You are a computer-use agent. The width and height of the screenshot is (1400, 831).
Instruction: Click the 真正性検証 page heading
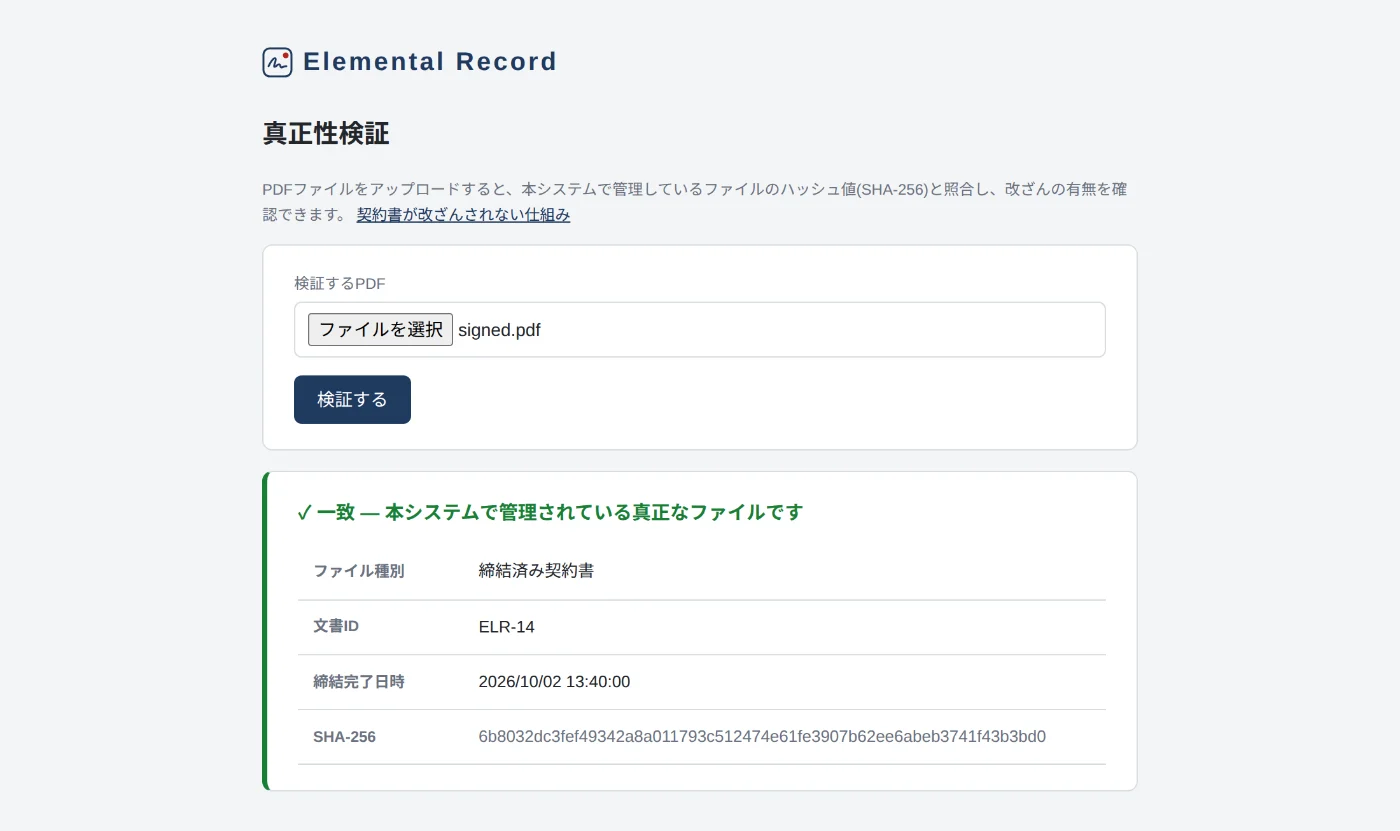tap(326, 134)
